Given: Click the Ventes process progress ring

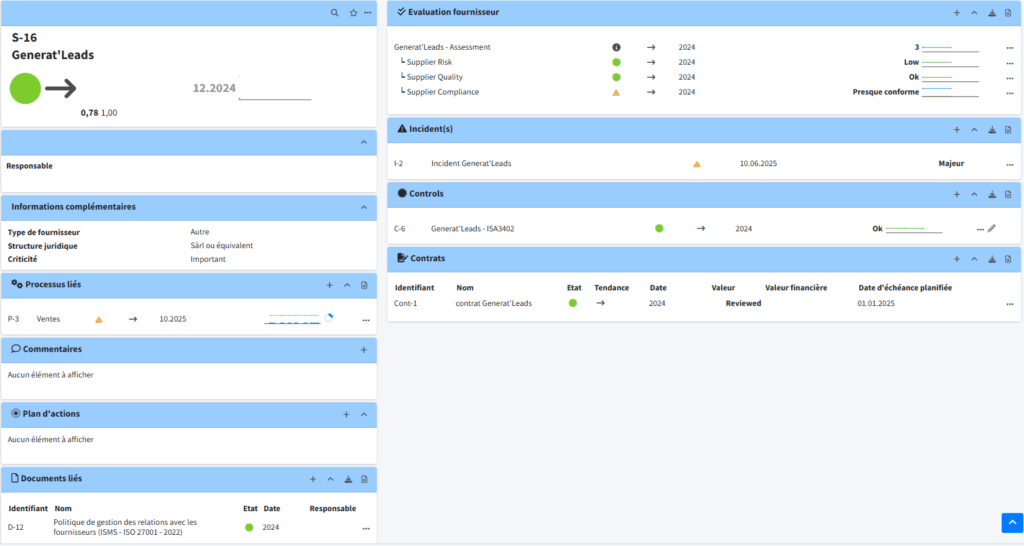Looking at the screenshot, I should pos(329,319).
